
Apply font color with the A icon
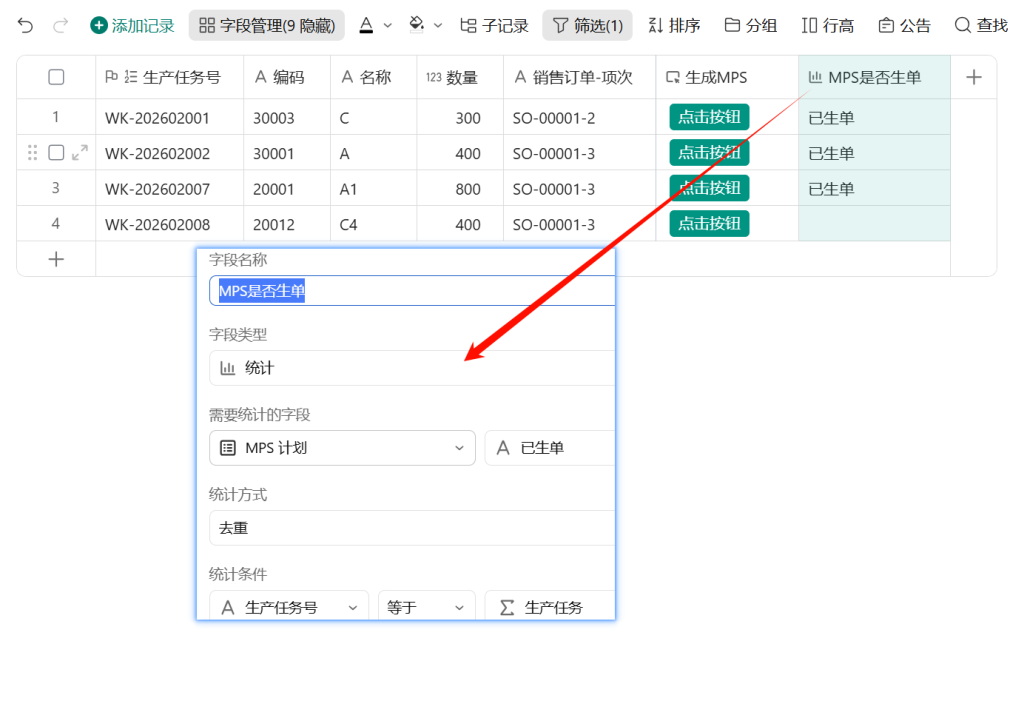366,25
